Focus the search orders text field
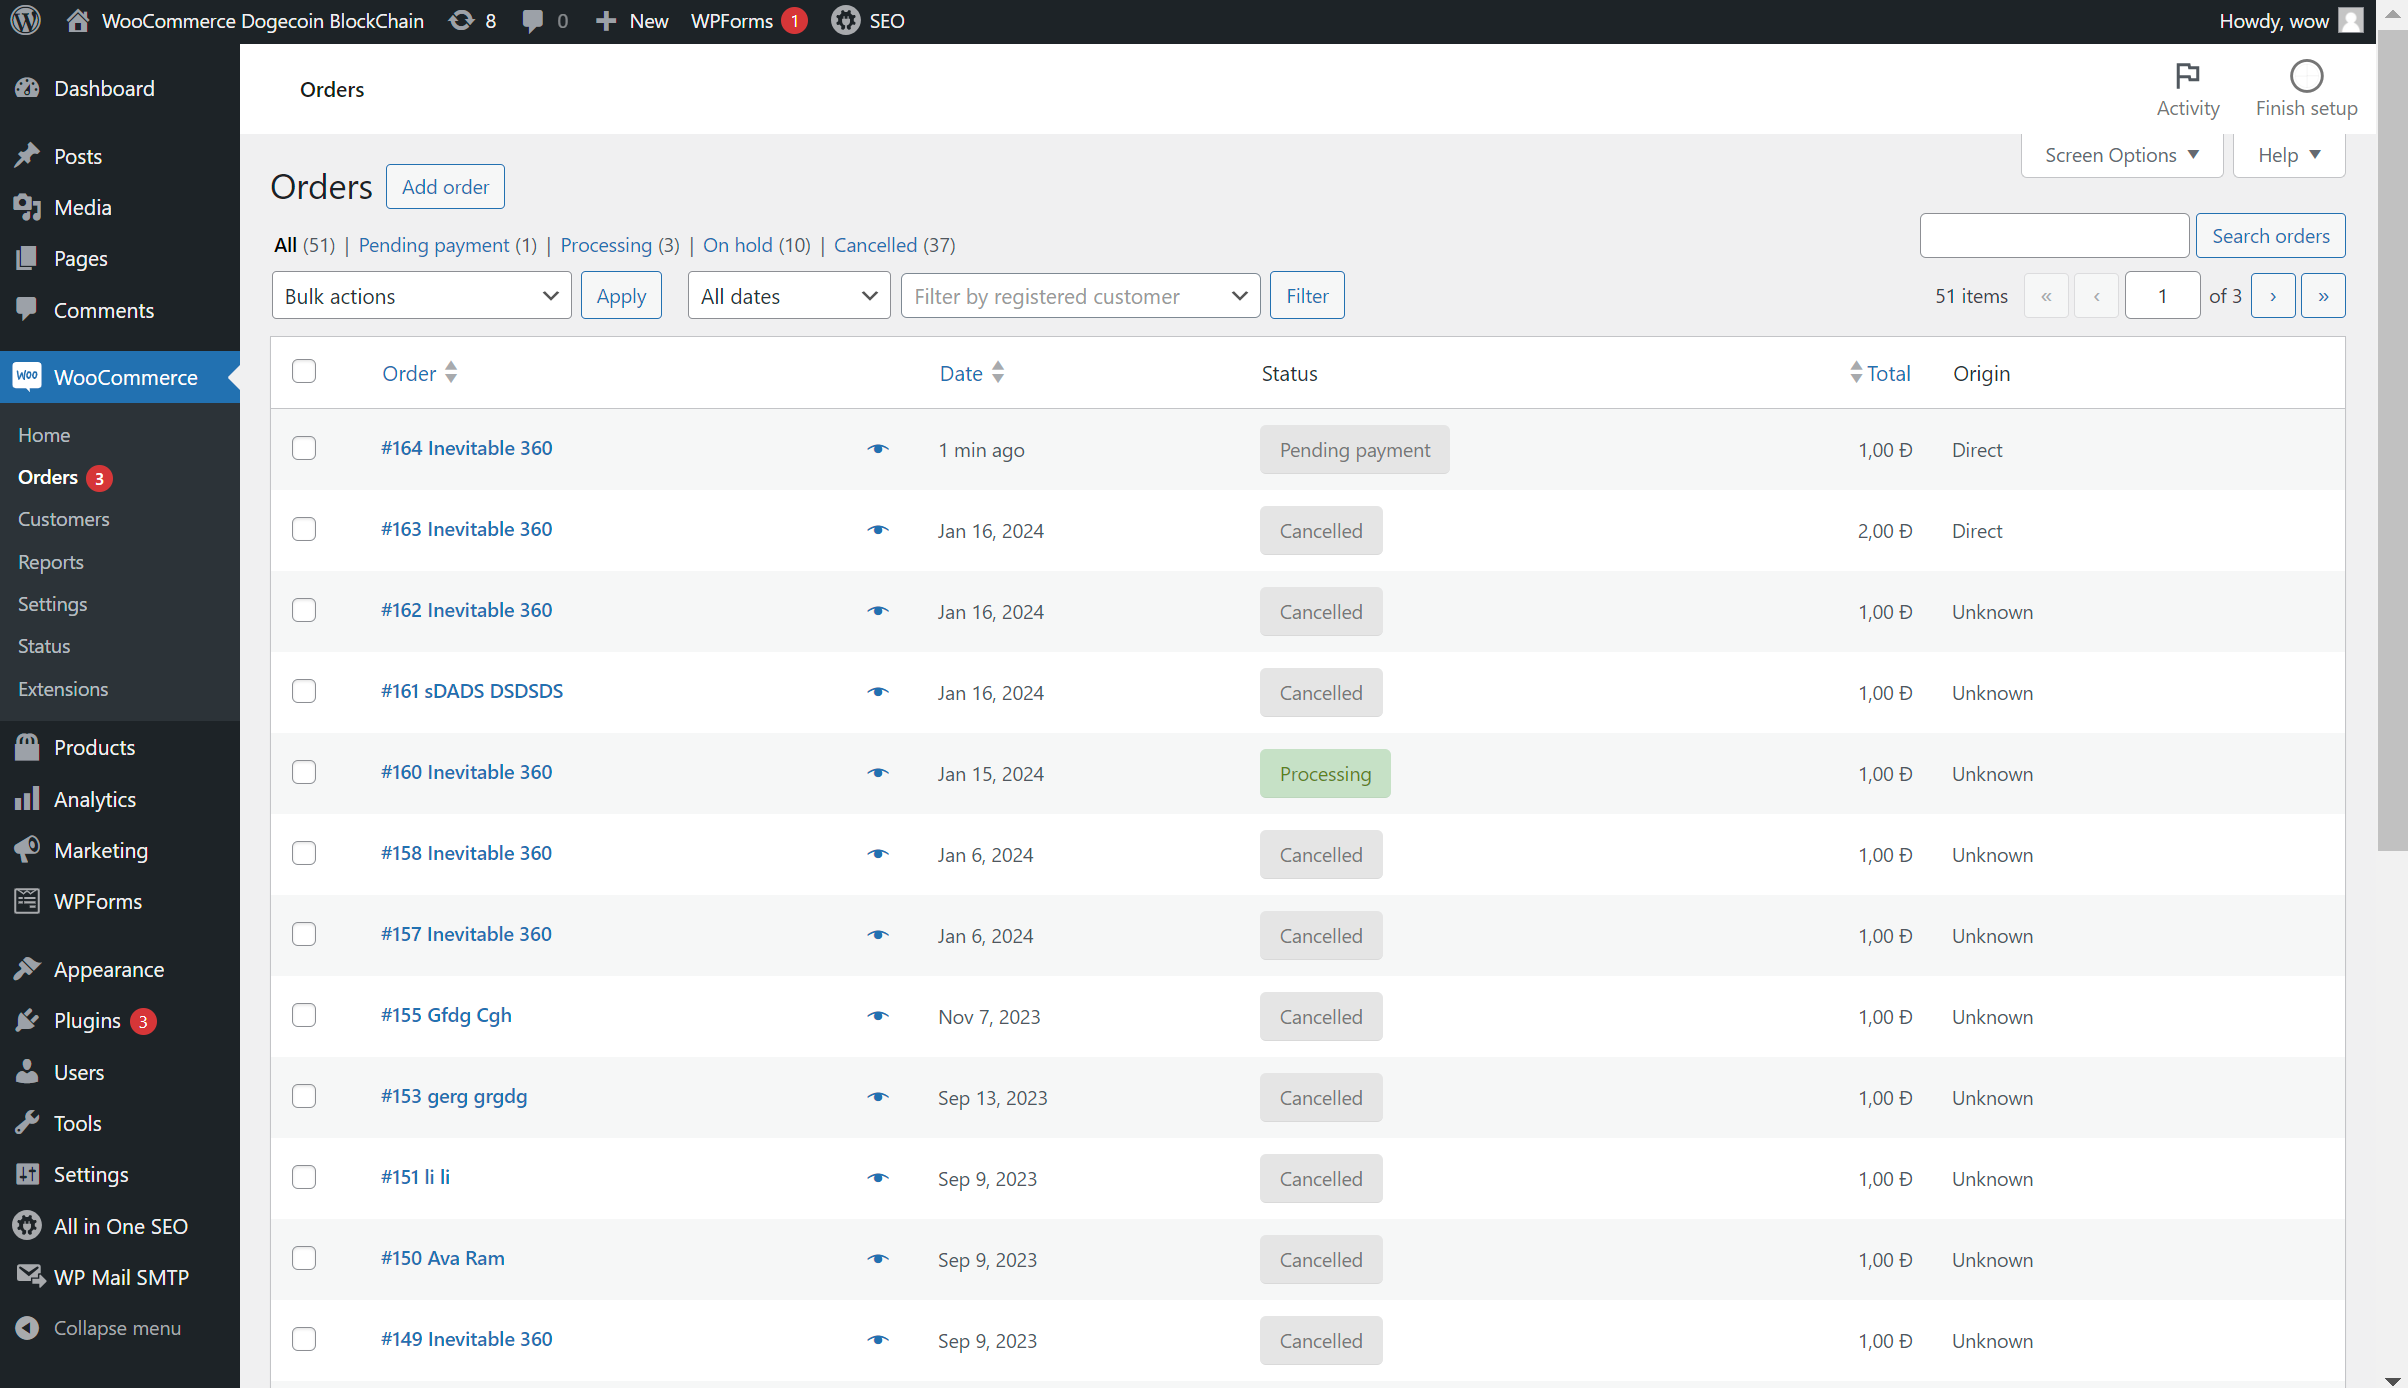 tap(2054, 236)
